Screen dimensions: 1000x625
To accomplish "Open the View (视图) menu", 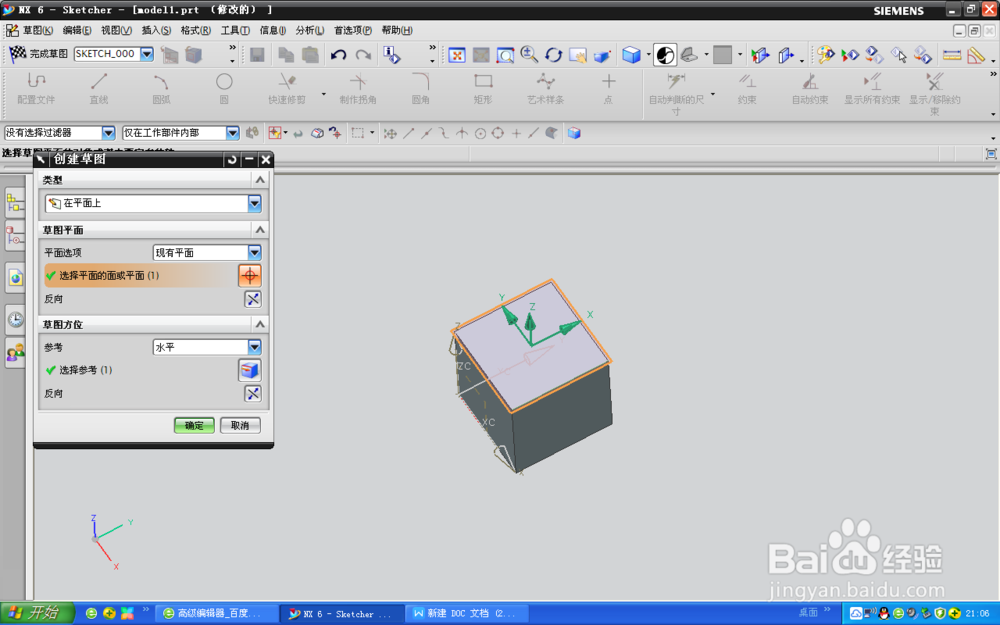I will (x=116, y=30).
